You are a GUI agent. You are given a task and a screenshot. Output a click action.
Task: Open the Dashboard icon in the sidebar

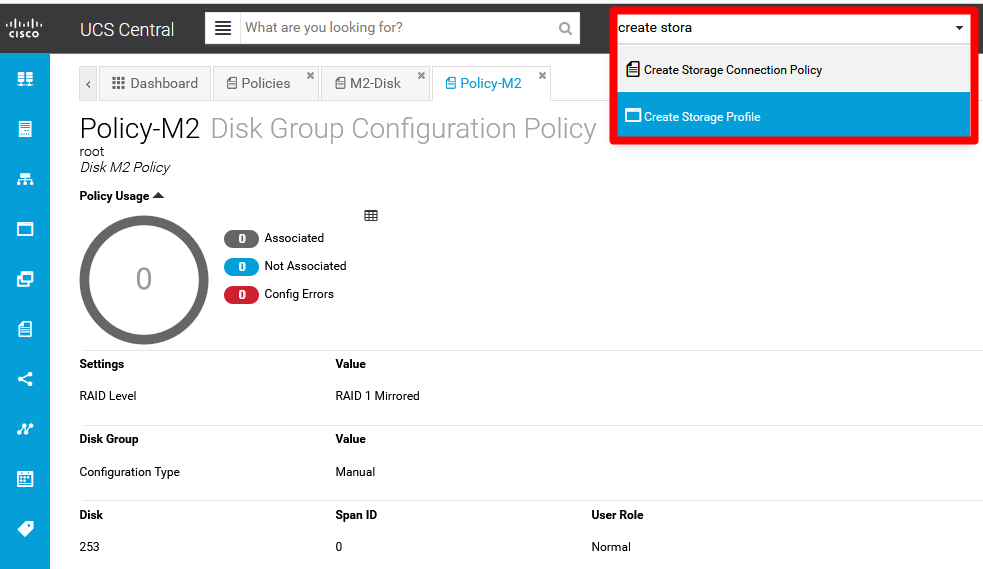click(25, 79)
